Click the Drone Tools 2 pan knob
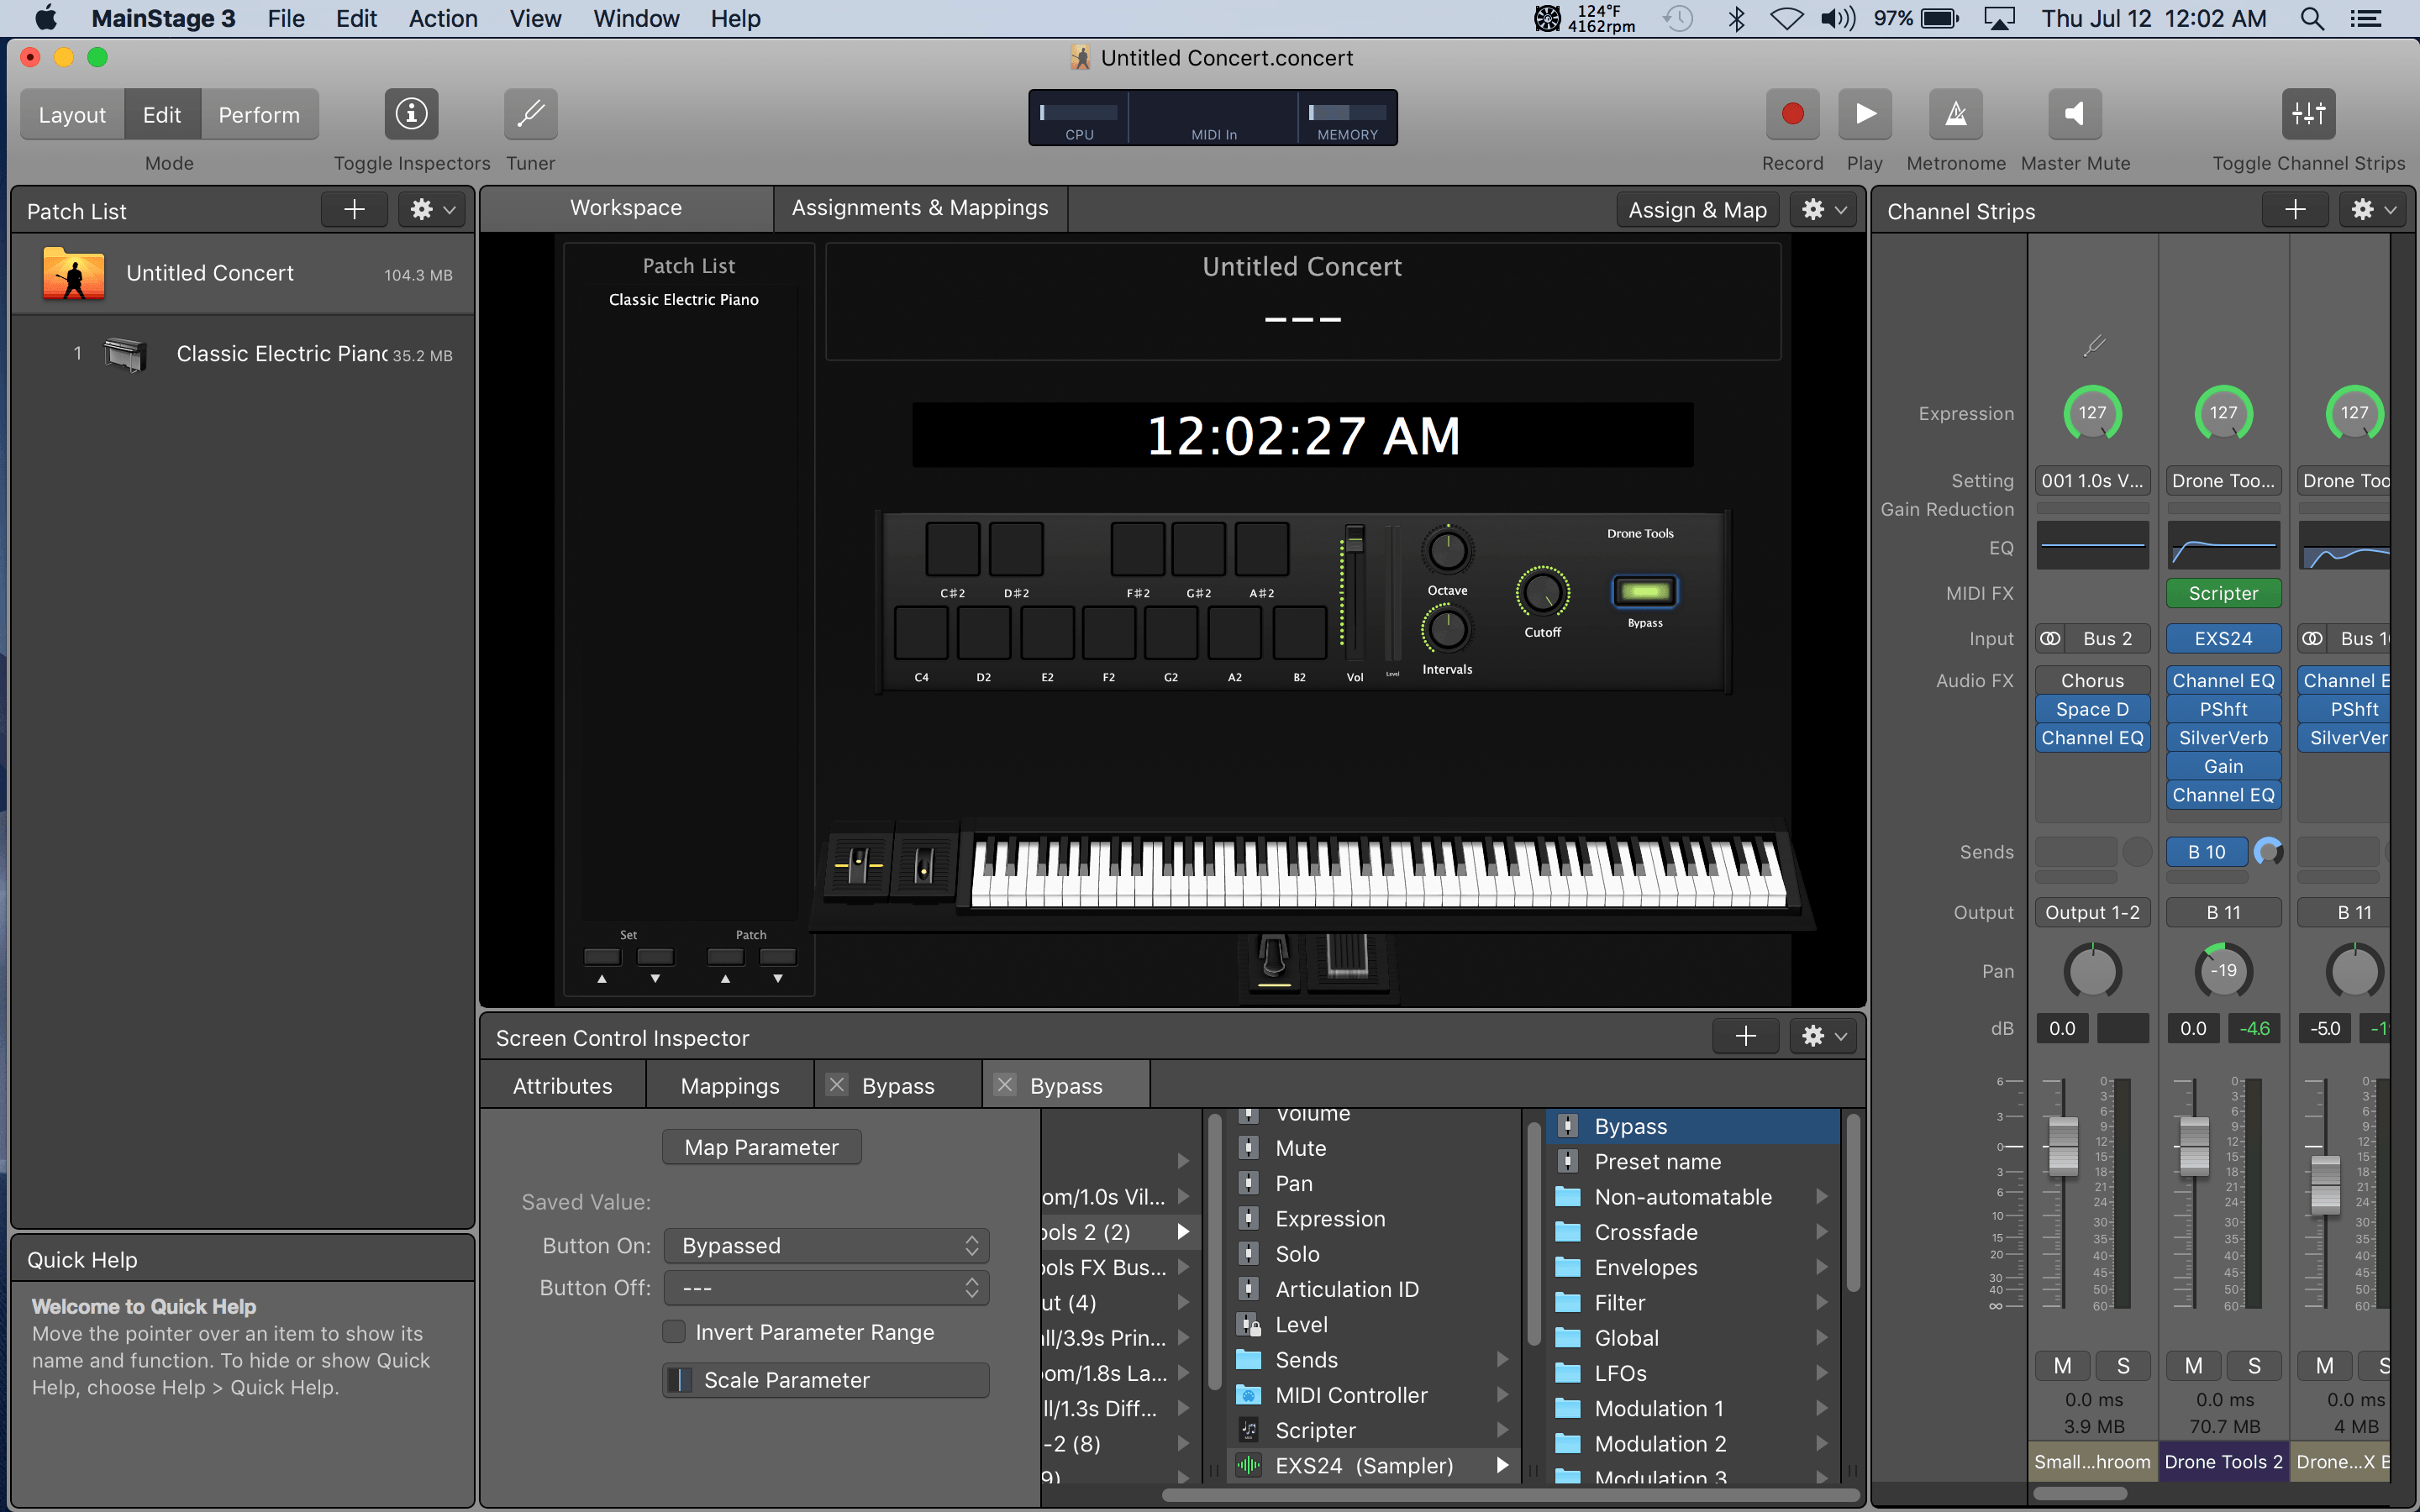Image resolution: width=2420 pixels, height=1512 pixels. [2223, 970]
